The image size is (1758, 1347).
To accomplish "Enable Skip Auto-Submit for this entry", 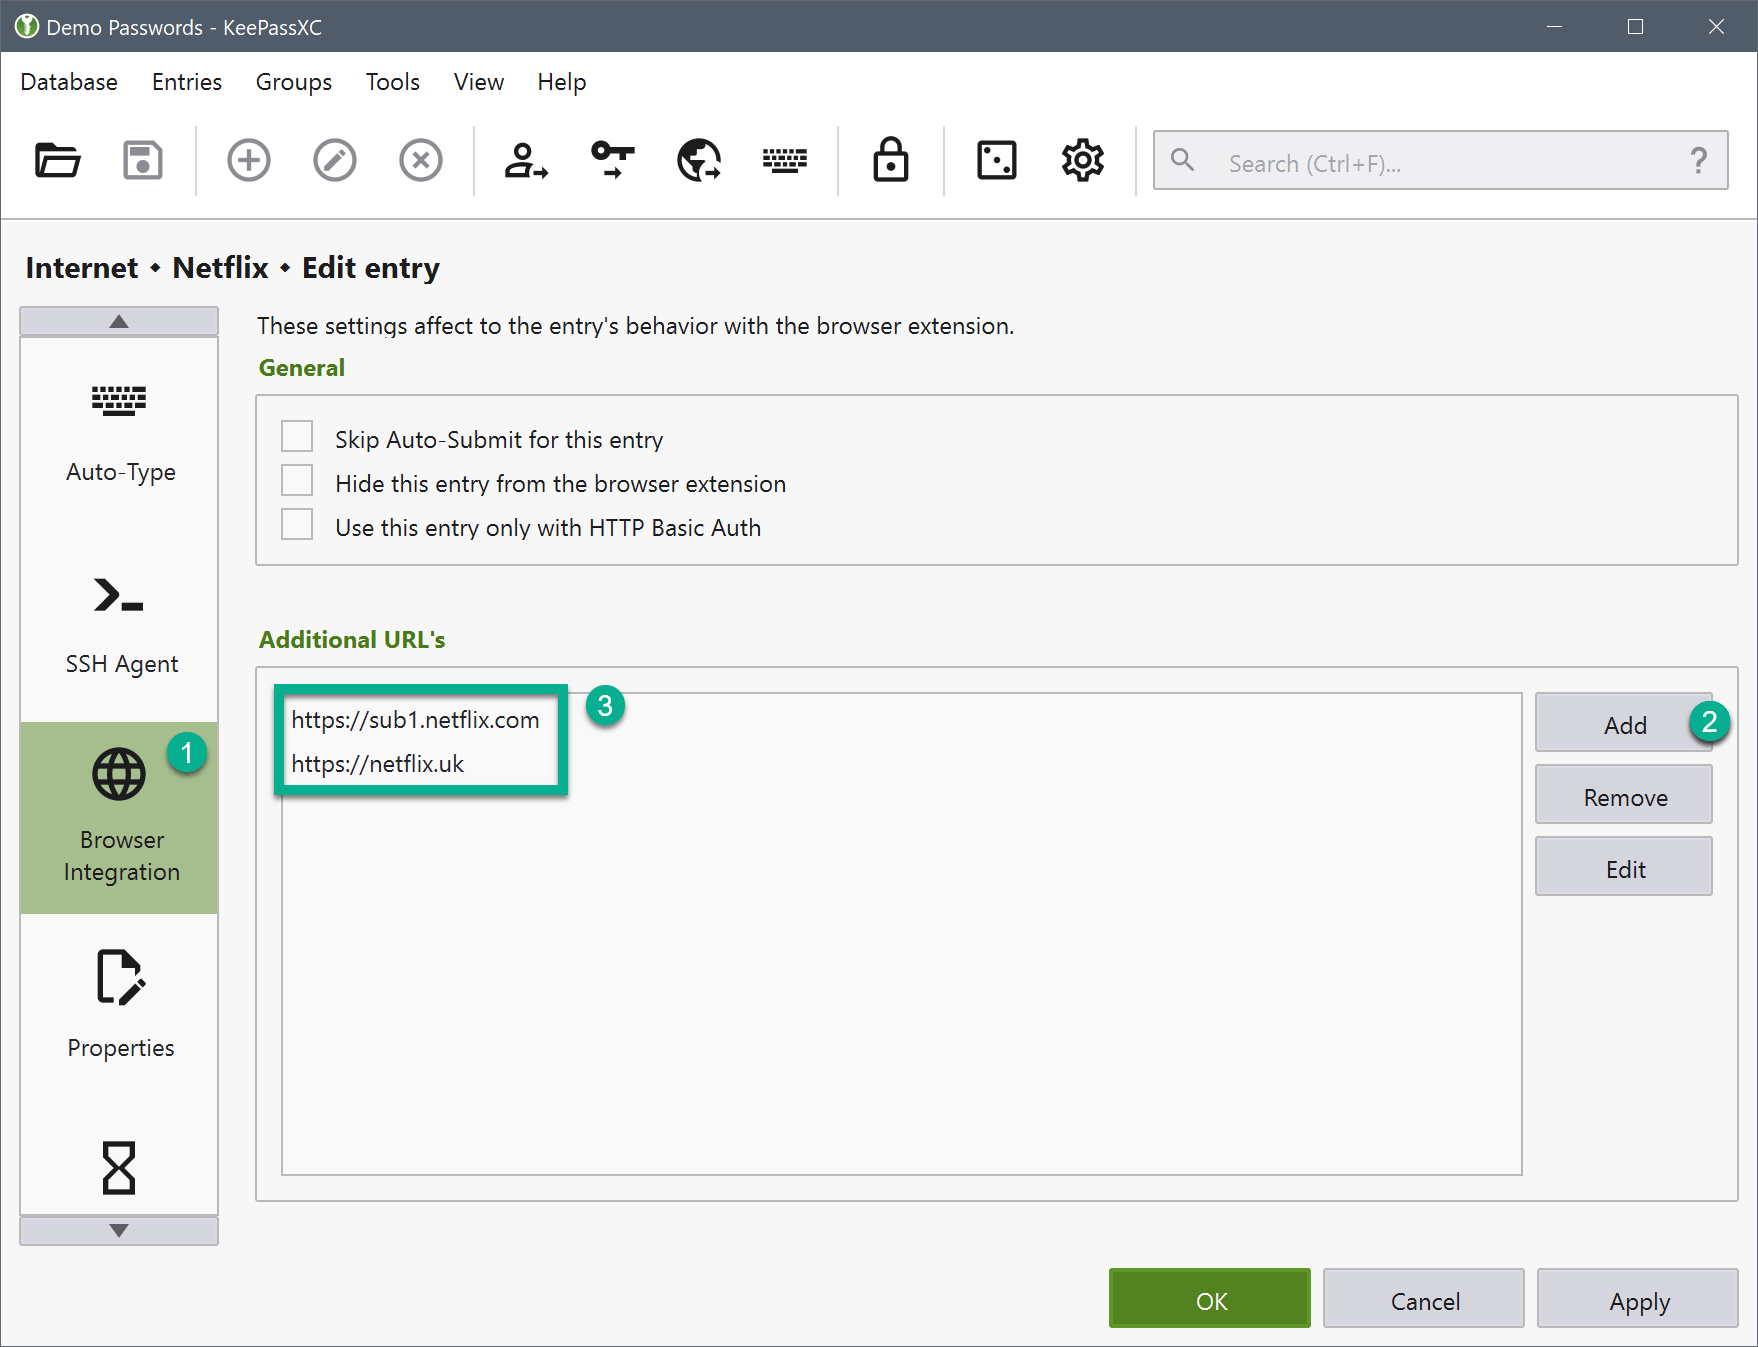I will click(297, 437).
